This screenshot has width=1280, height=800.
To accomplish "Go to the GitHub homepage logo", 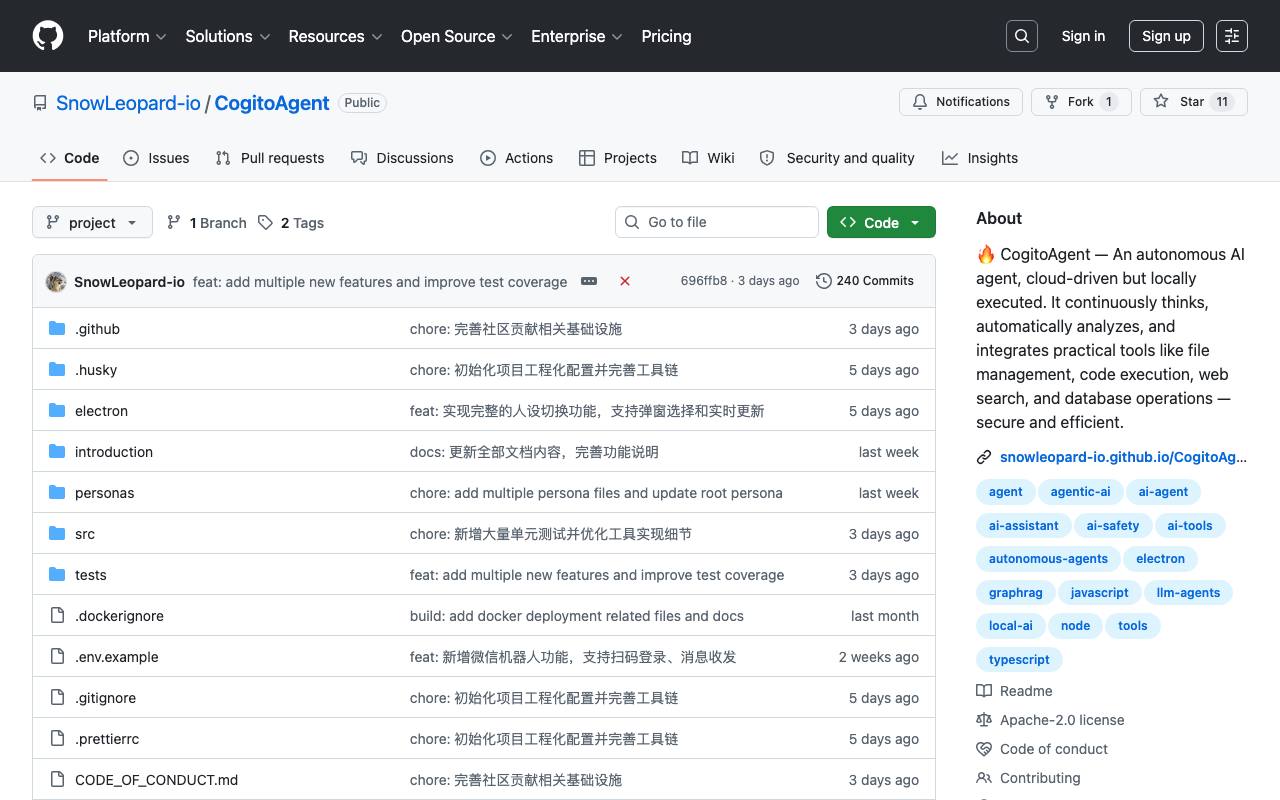I will click(48, 36).
